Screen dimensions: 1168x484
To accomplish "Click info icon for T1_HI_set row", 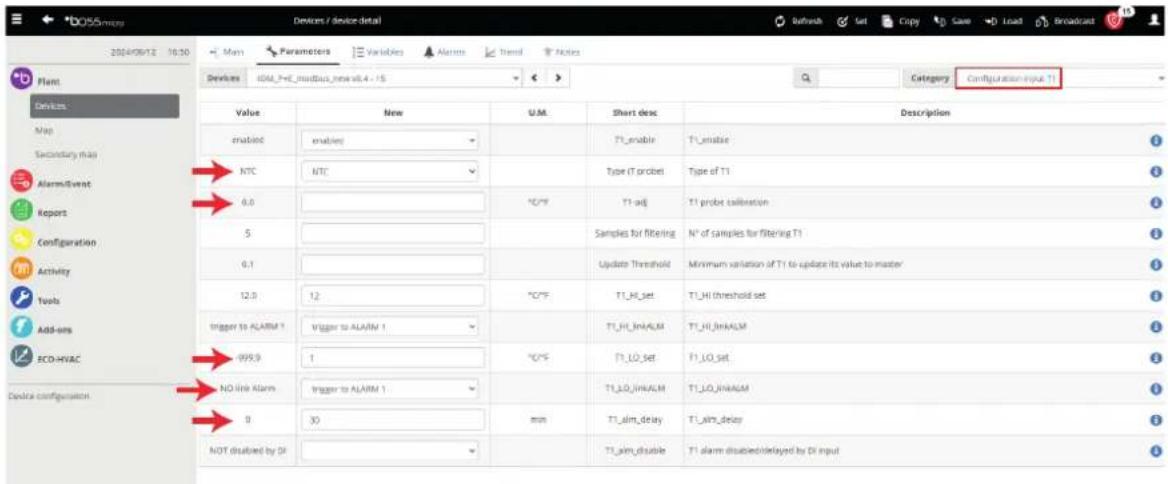I will pos(1157,296).
